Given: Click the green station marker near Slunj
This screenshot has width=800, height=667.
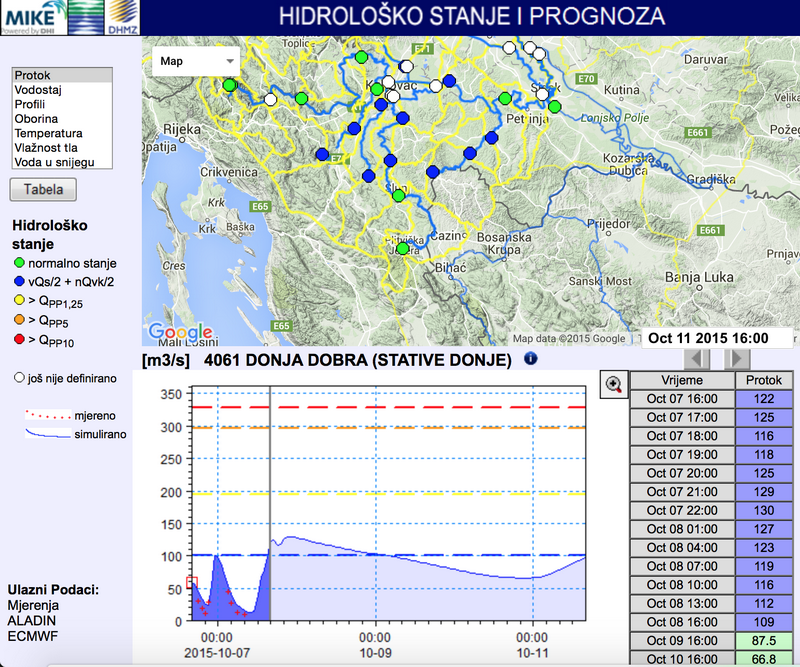Looking at the screenshot, I should click(398, 196).
